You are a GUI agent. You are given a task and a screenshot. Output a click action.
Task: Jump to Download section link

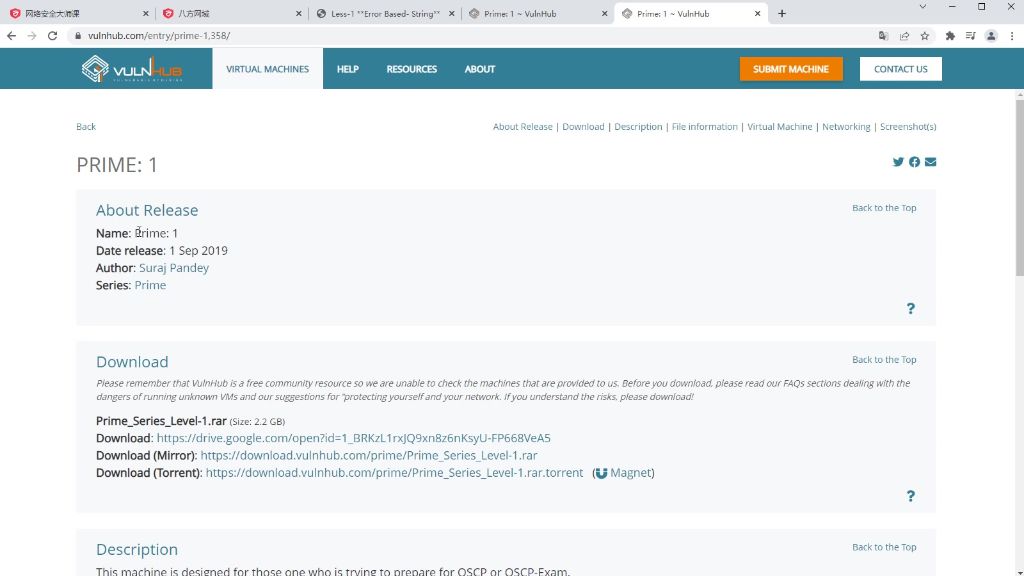point(583,127)
